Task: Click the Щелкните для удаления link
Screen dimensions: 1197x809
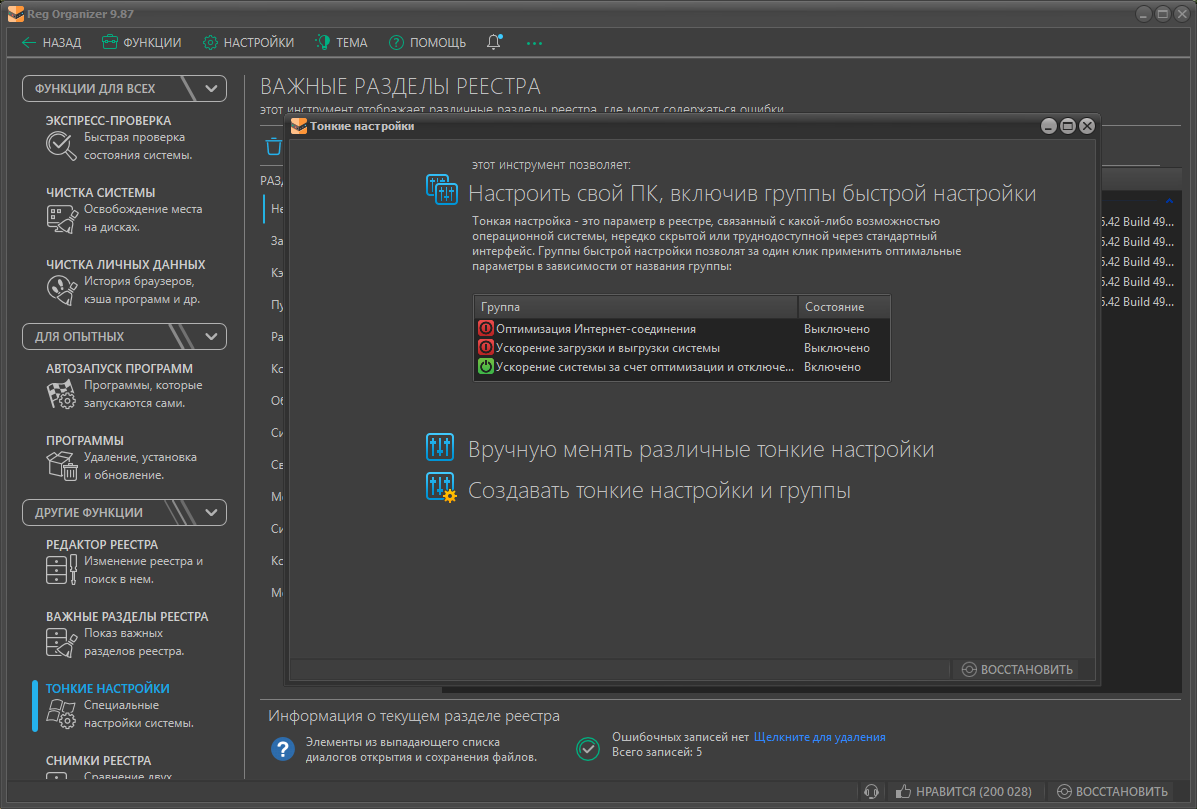Action: coord(819,737)
